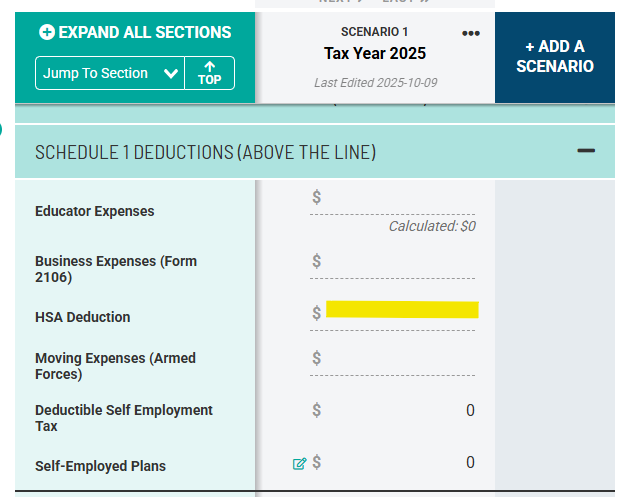
Task: Click the highlighted HSA Deduction field
Action: point(402,310)
